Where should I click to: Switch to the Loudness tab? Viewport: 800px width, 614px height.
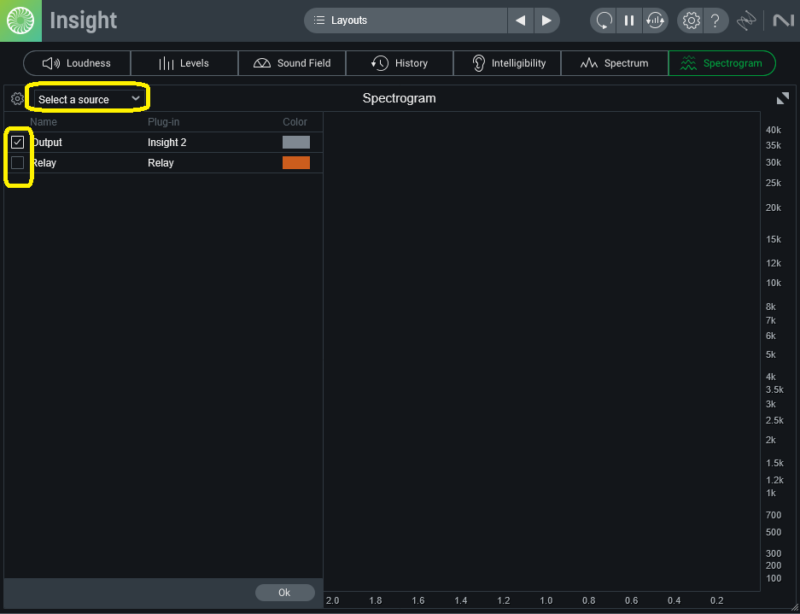point(77,63)
